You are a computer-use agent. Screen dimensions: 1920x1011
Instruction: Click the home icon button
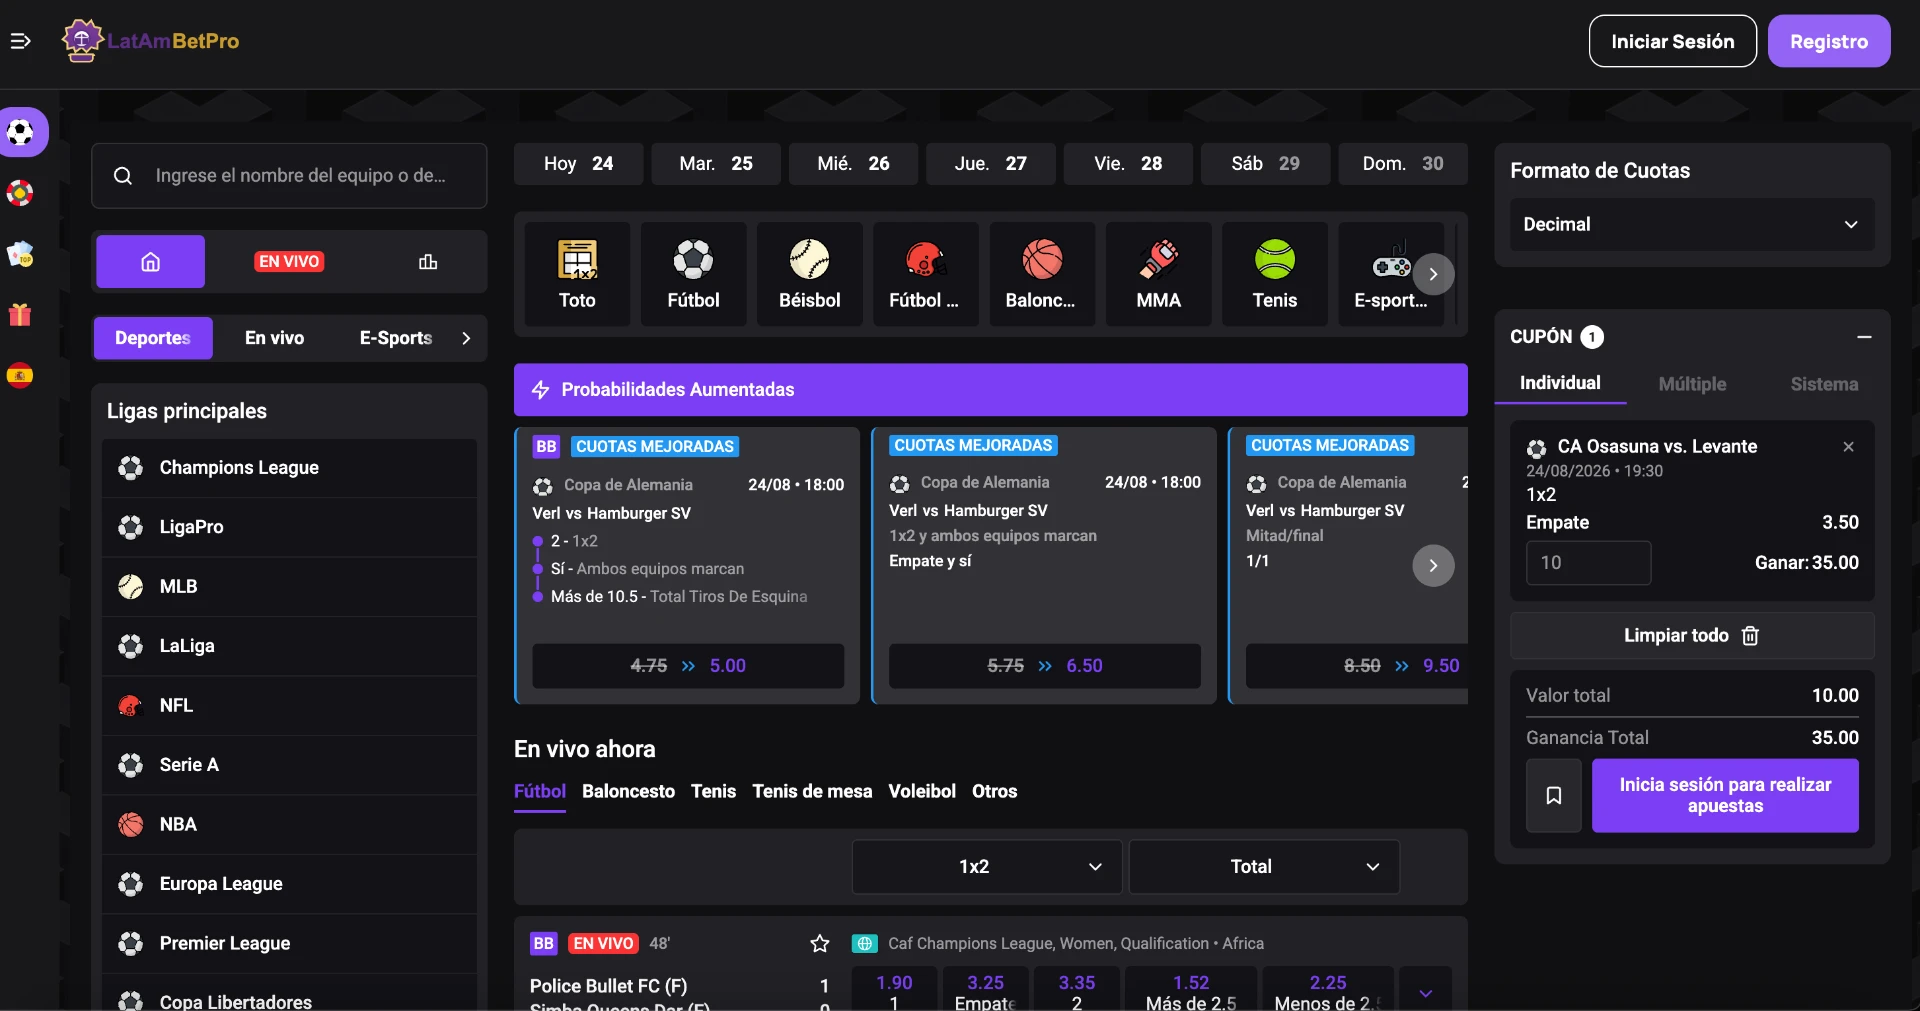pyautogui.click(x=150, y=262)
